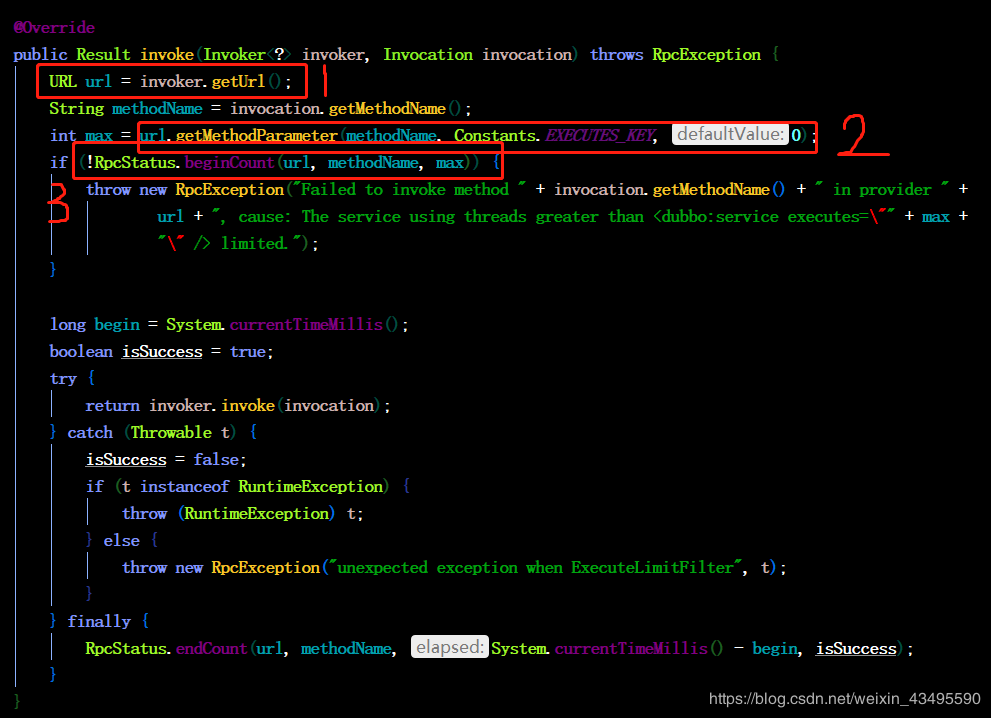Click 'dubbo:service executes=' text in the string
The height and width of the screenshot is (718, 991).
765,217
